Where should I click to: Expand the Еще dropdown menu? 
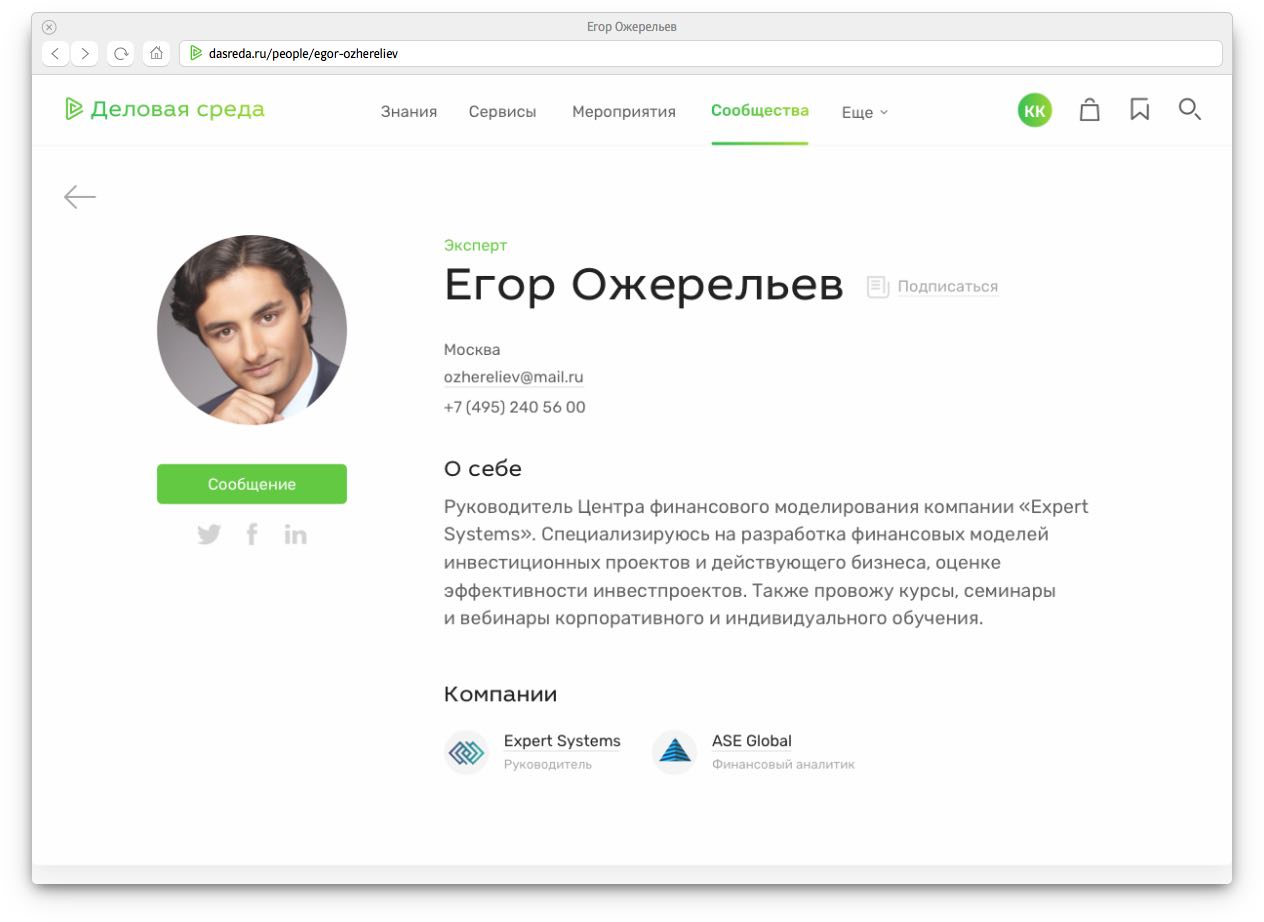tap(865, 113)
